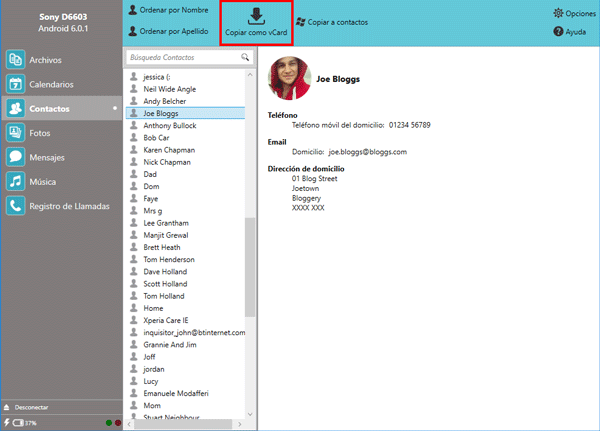Click the contact list vertical scrollbar thumb

(250, 267)
